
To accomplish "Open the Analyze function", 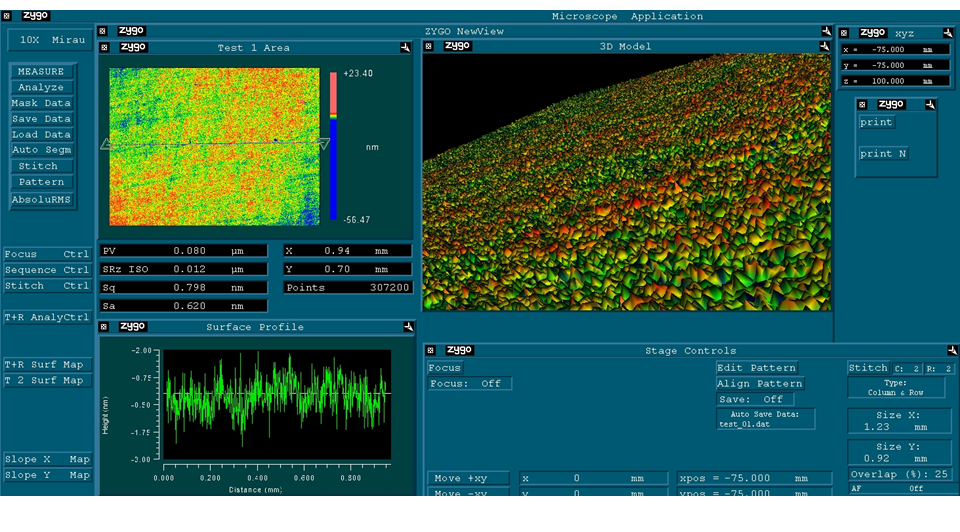I will point(42,88).
